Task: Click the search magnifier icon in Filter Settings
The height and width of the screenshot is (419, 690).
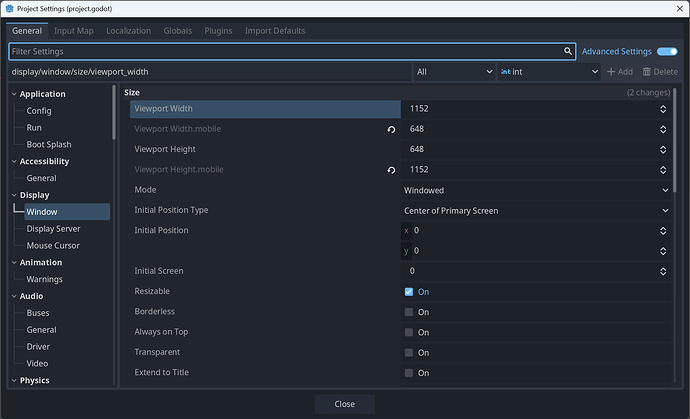Action: [566, 51]
